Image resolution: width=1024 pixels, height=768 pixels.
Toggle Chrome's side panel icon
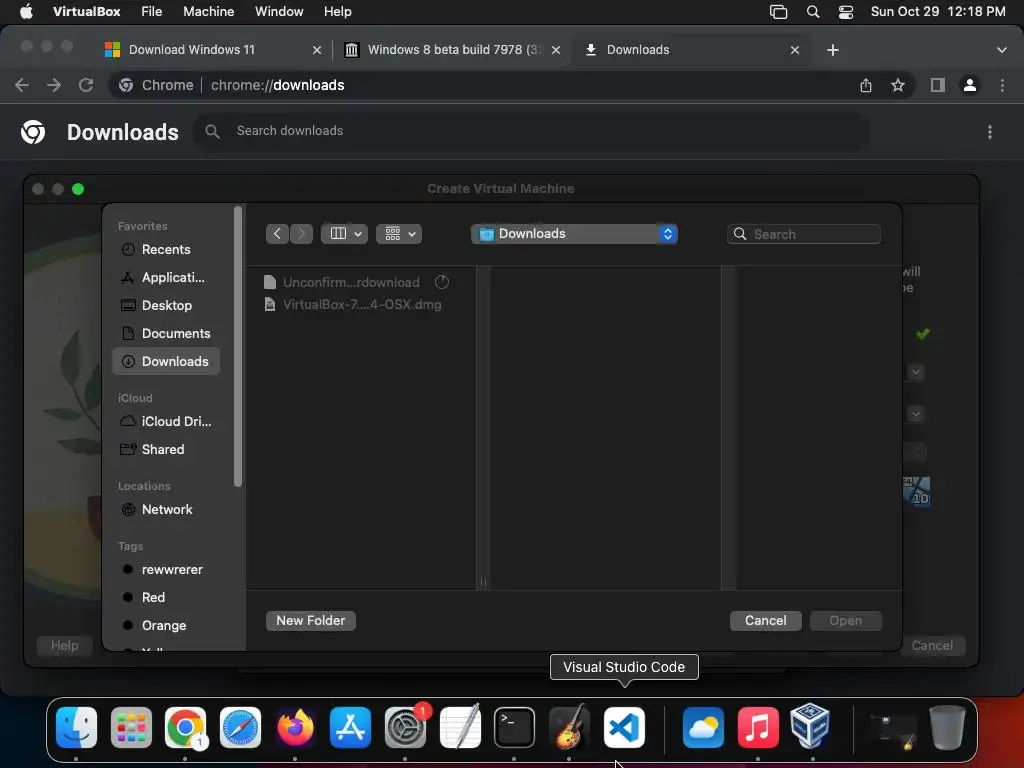[x=938, y=85]
